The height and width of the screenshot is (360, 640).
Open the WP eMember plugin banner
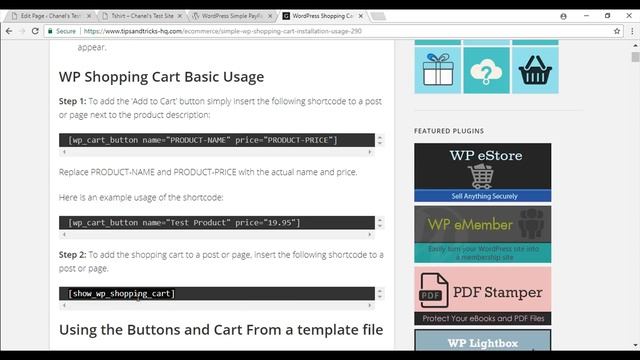click(482, 234)
